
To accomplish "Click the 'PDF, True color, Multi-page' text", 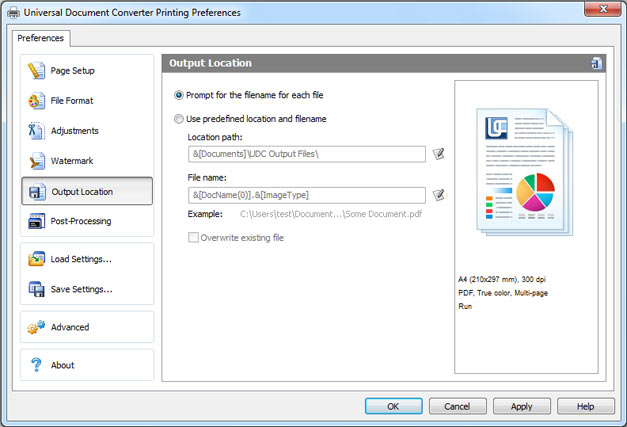I will [503, 293].
